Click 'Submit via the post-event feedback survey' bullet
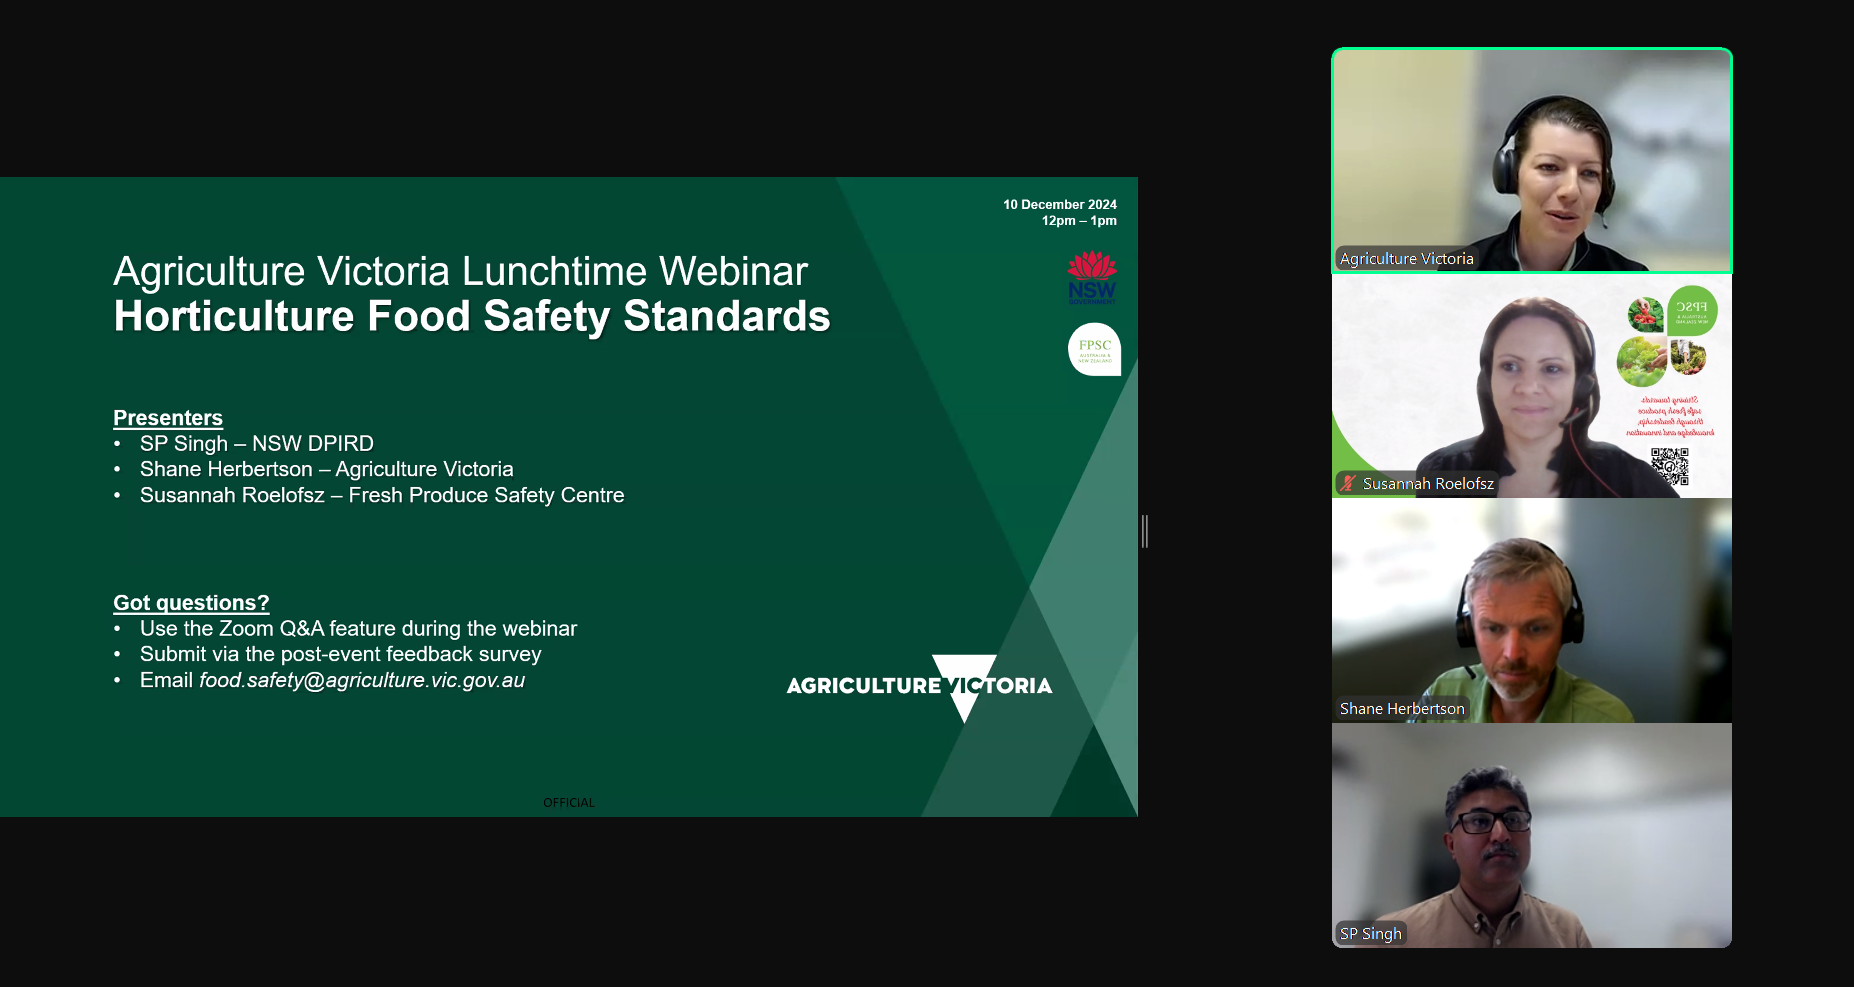The width and height of the screenshot is (1854, 987). click(340, 654)
